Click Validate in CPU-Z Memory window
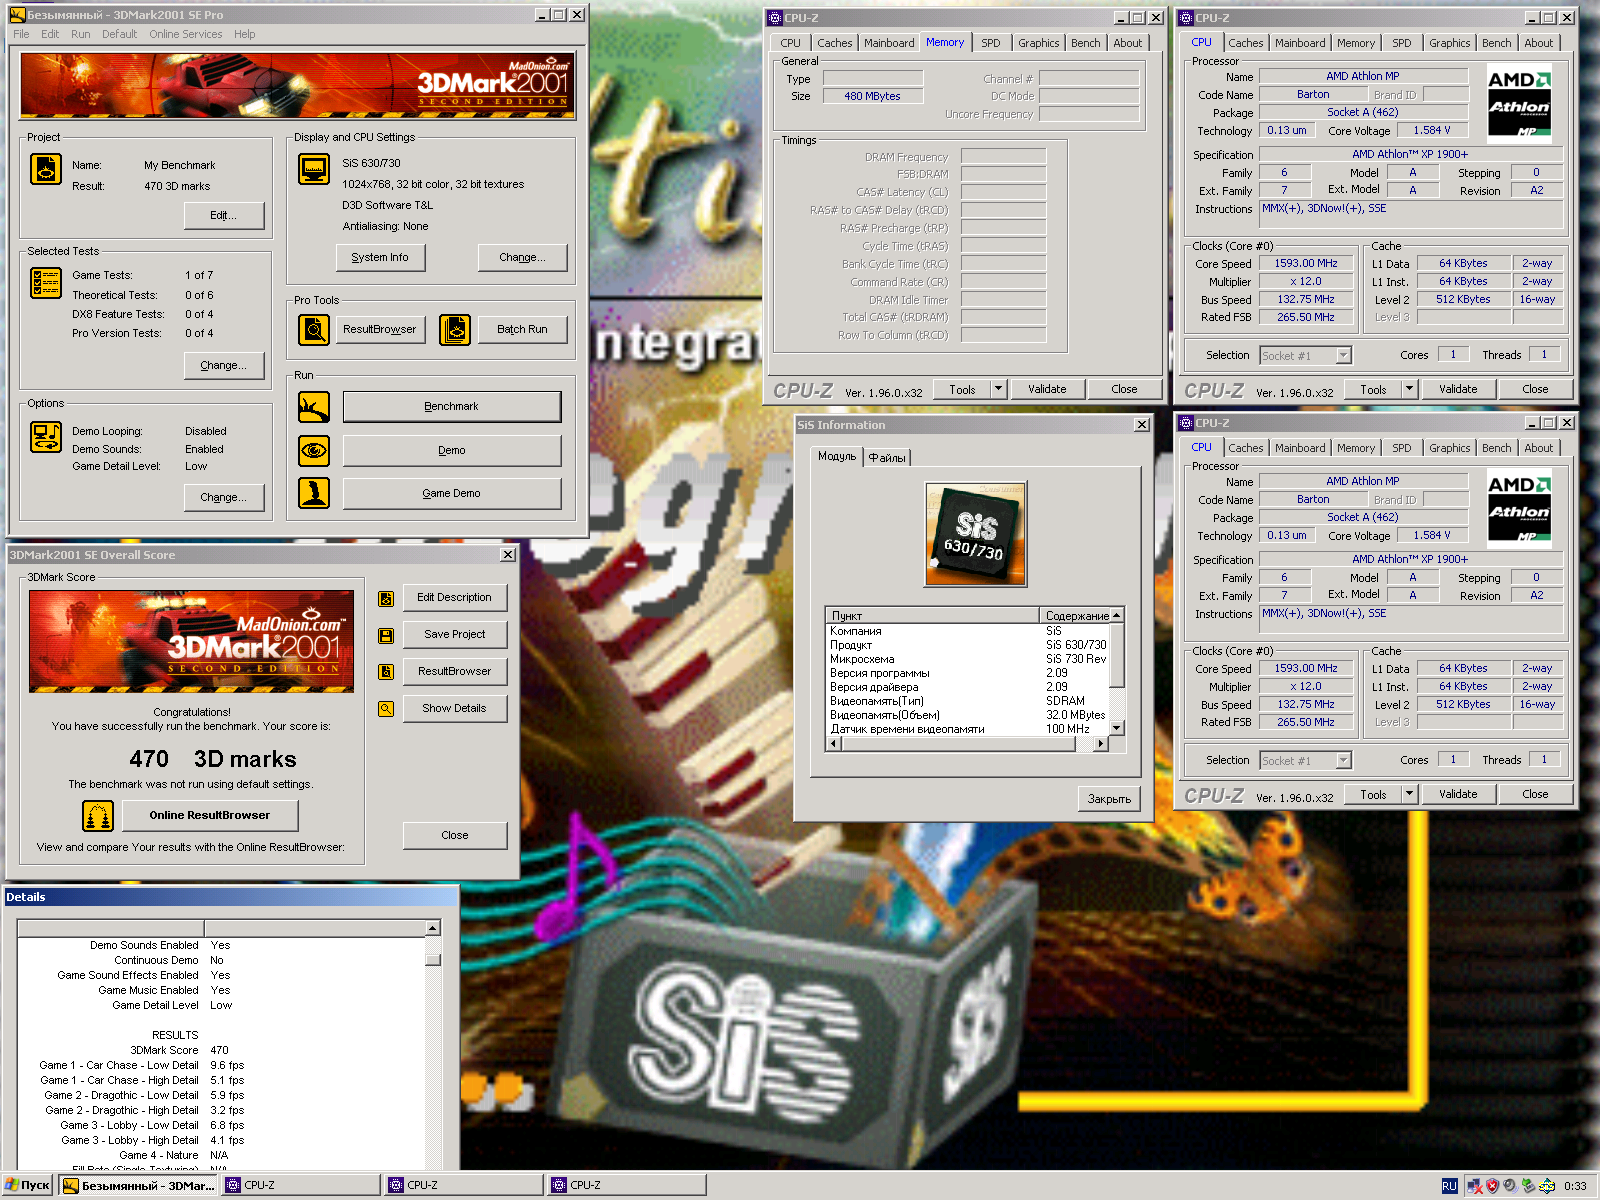The width and height of the screenshot is (1600, 1200). (x=1047, y=389)
